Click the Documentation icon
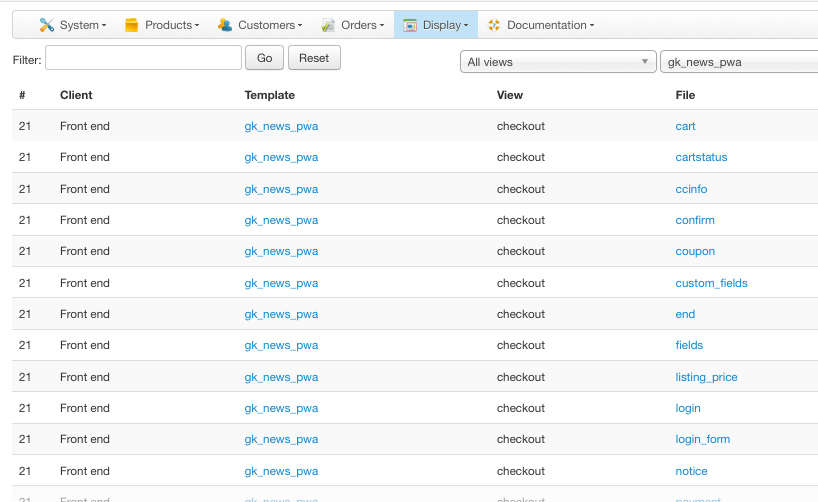 pos(494,25)
